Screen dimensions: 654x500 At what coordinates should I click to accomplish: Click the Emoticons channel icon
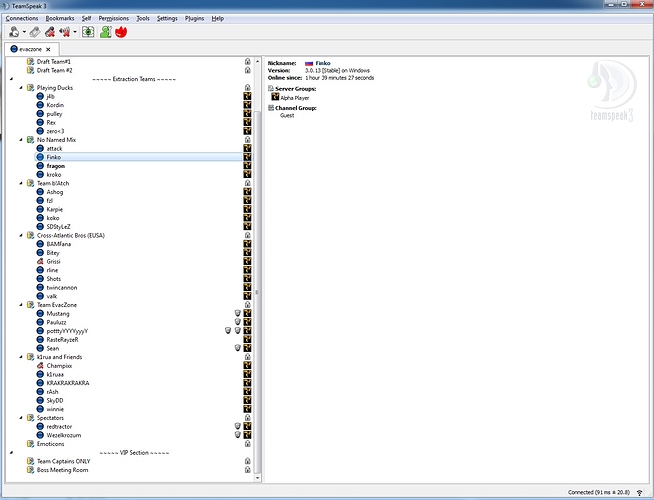30,444
